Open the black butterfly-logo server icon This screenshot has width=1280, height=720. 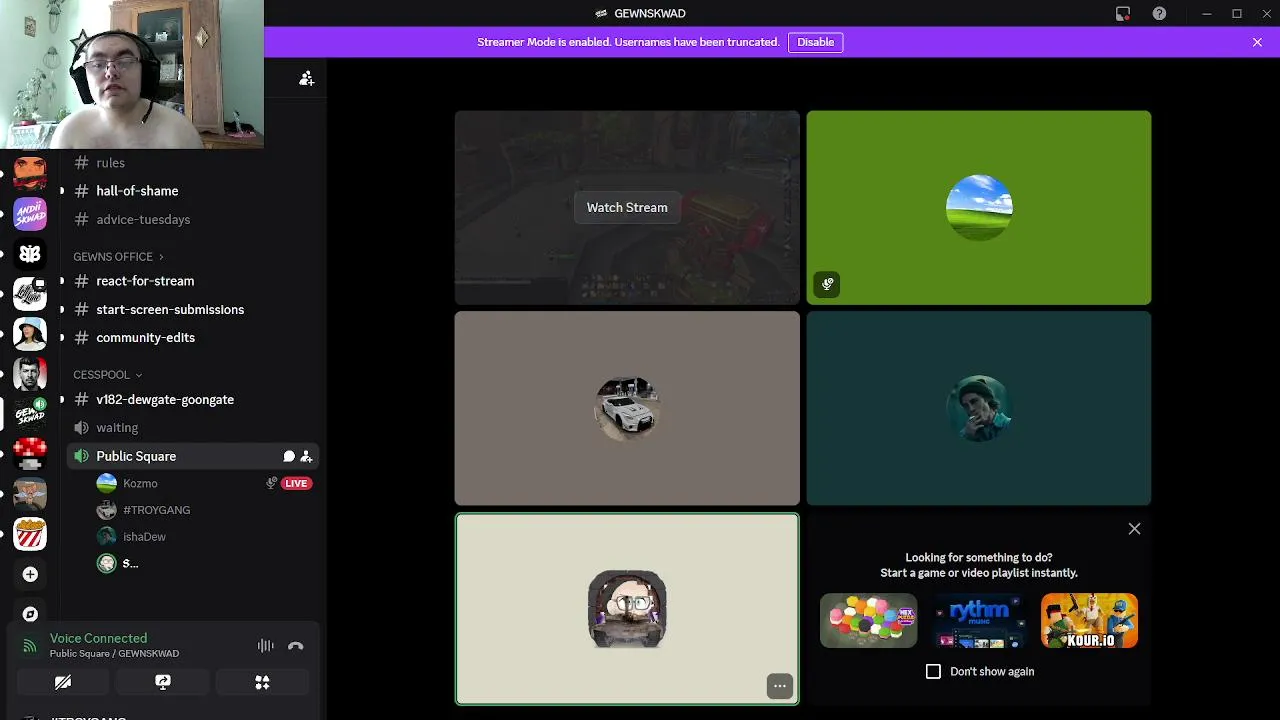30,254
